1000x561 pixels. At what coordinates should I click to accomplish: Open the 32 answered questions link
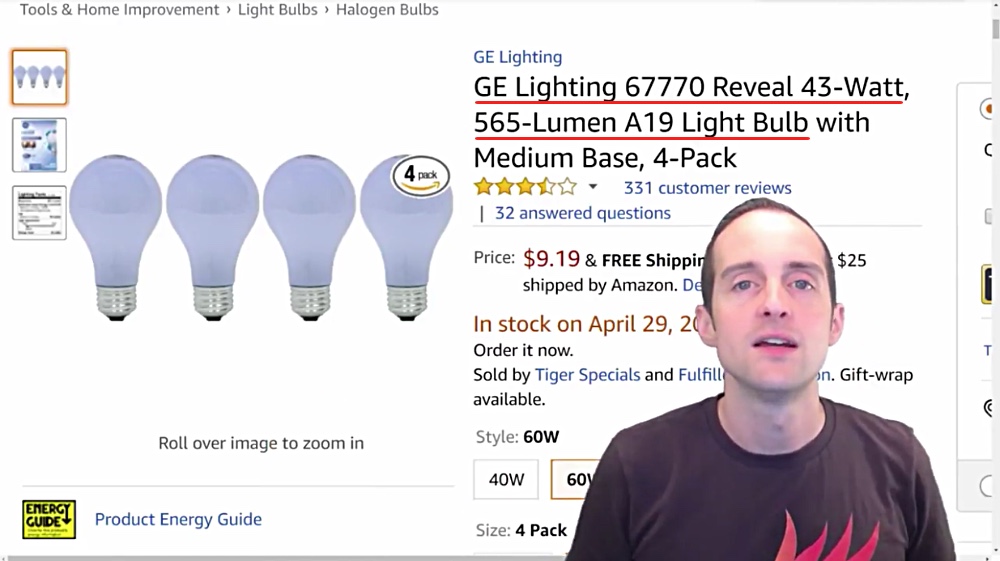point(583,213)
